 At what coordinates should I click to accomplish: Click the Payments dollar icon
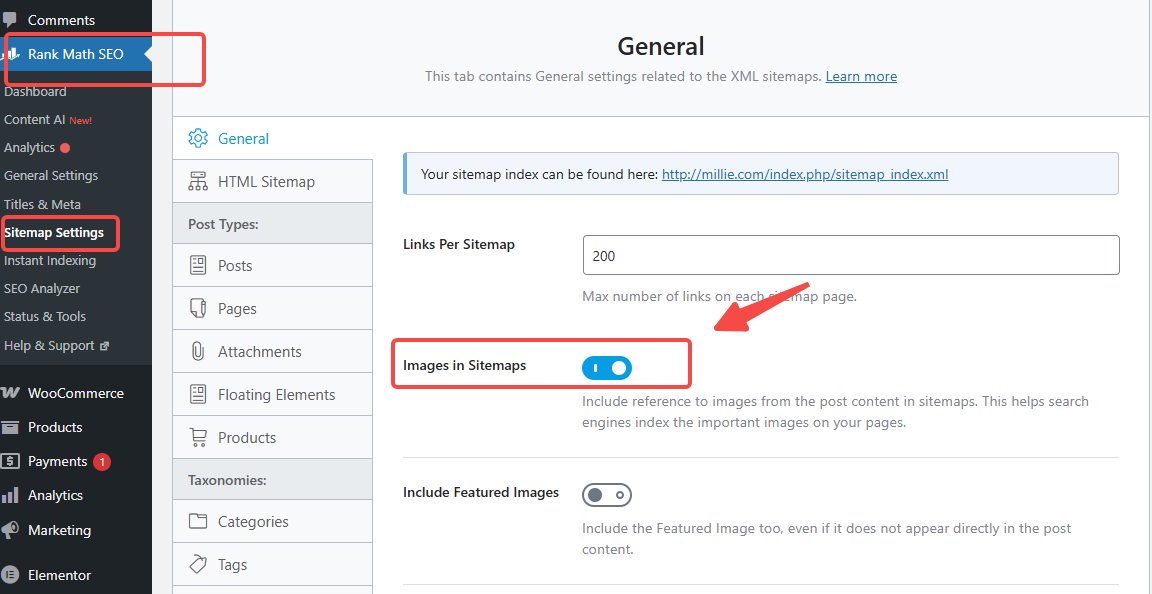11,461
